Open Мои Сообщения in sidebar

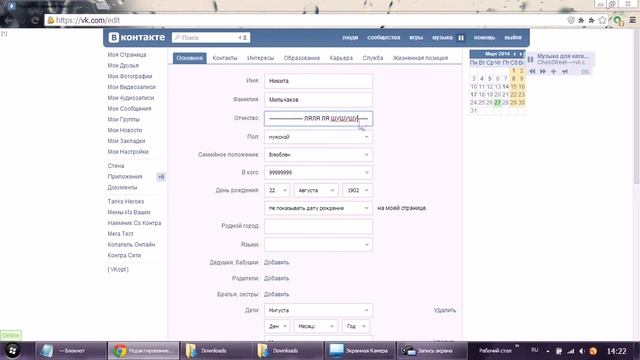click(129, 109)
